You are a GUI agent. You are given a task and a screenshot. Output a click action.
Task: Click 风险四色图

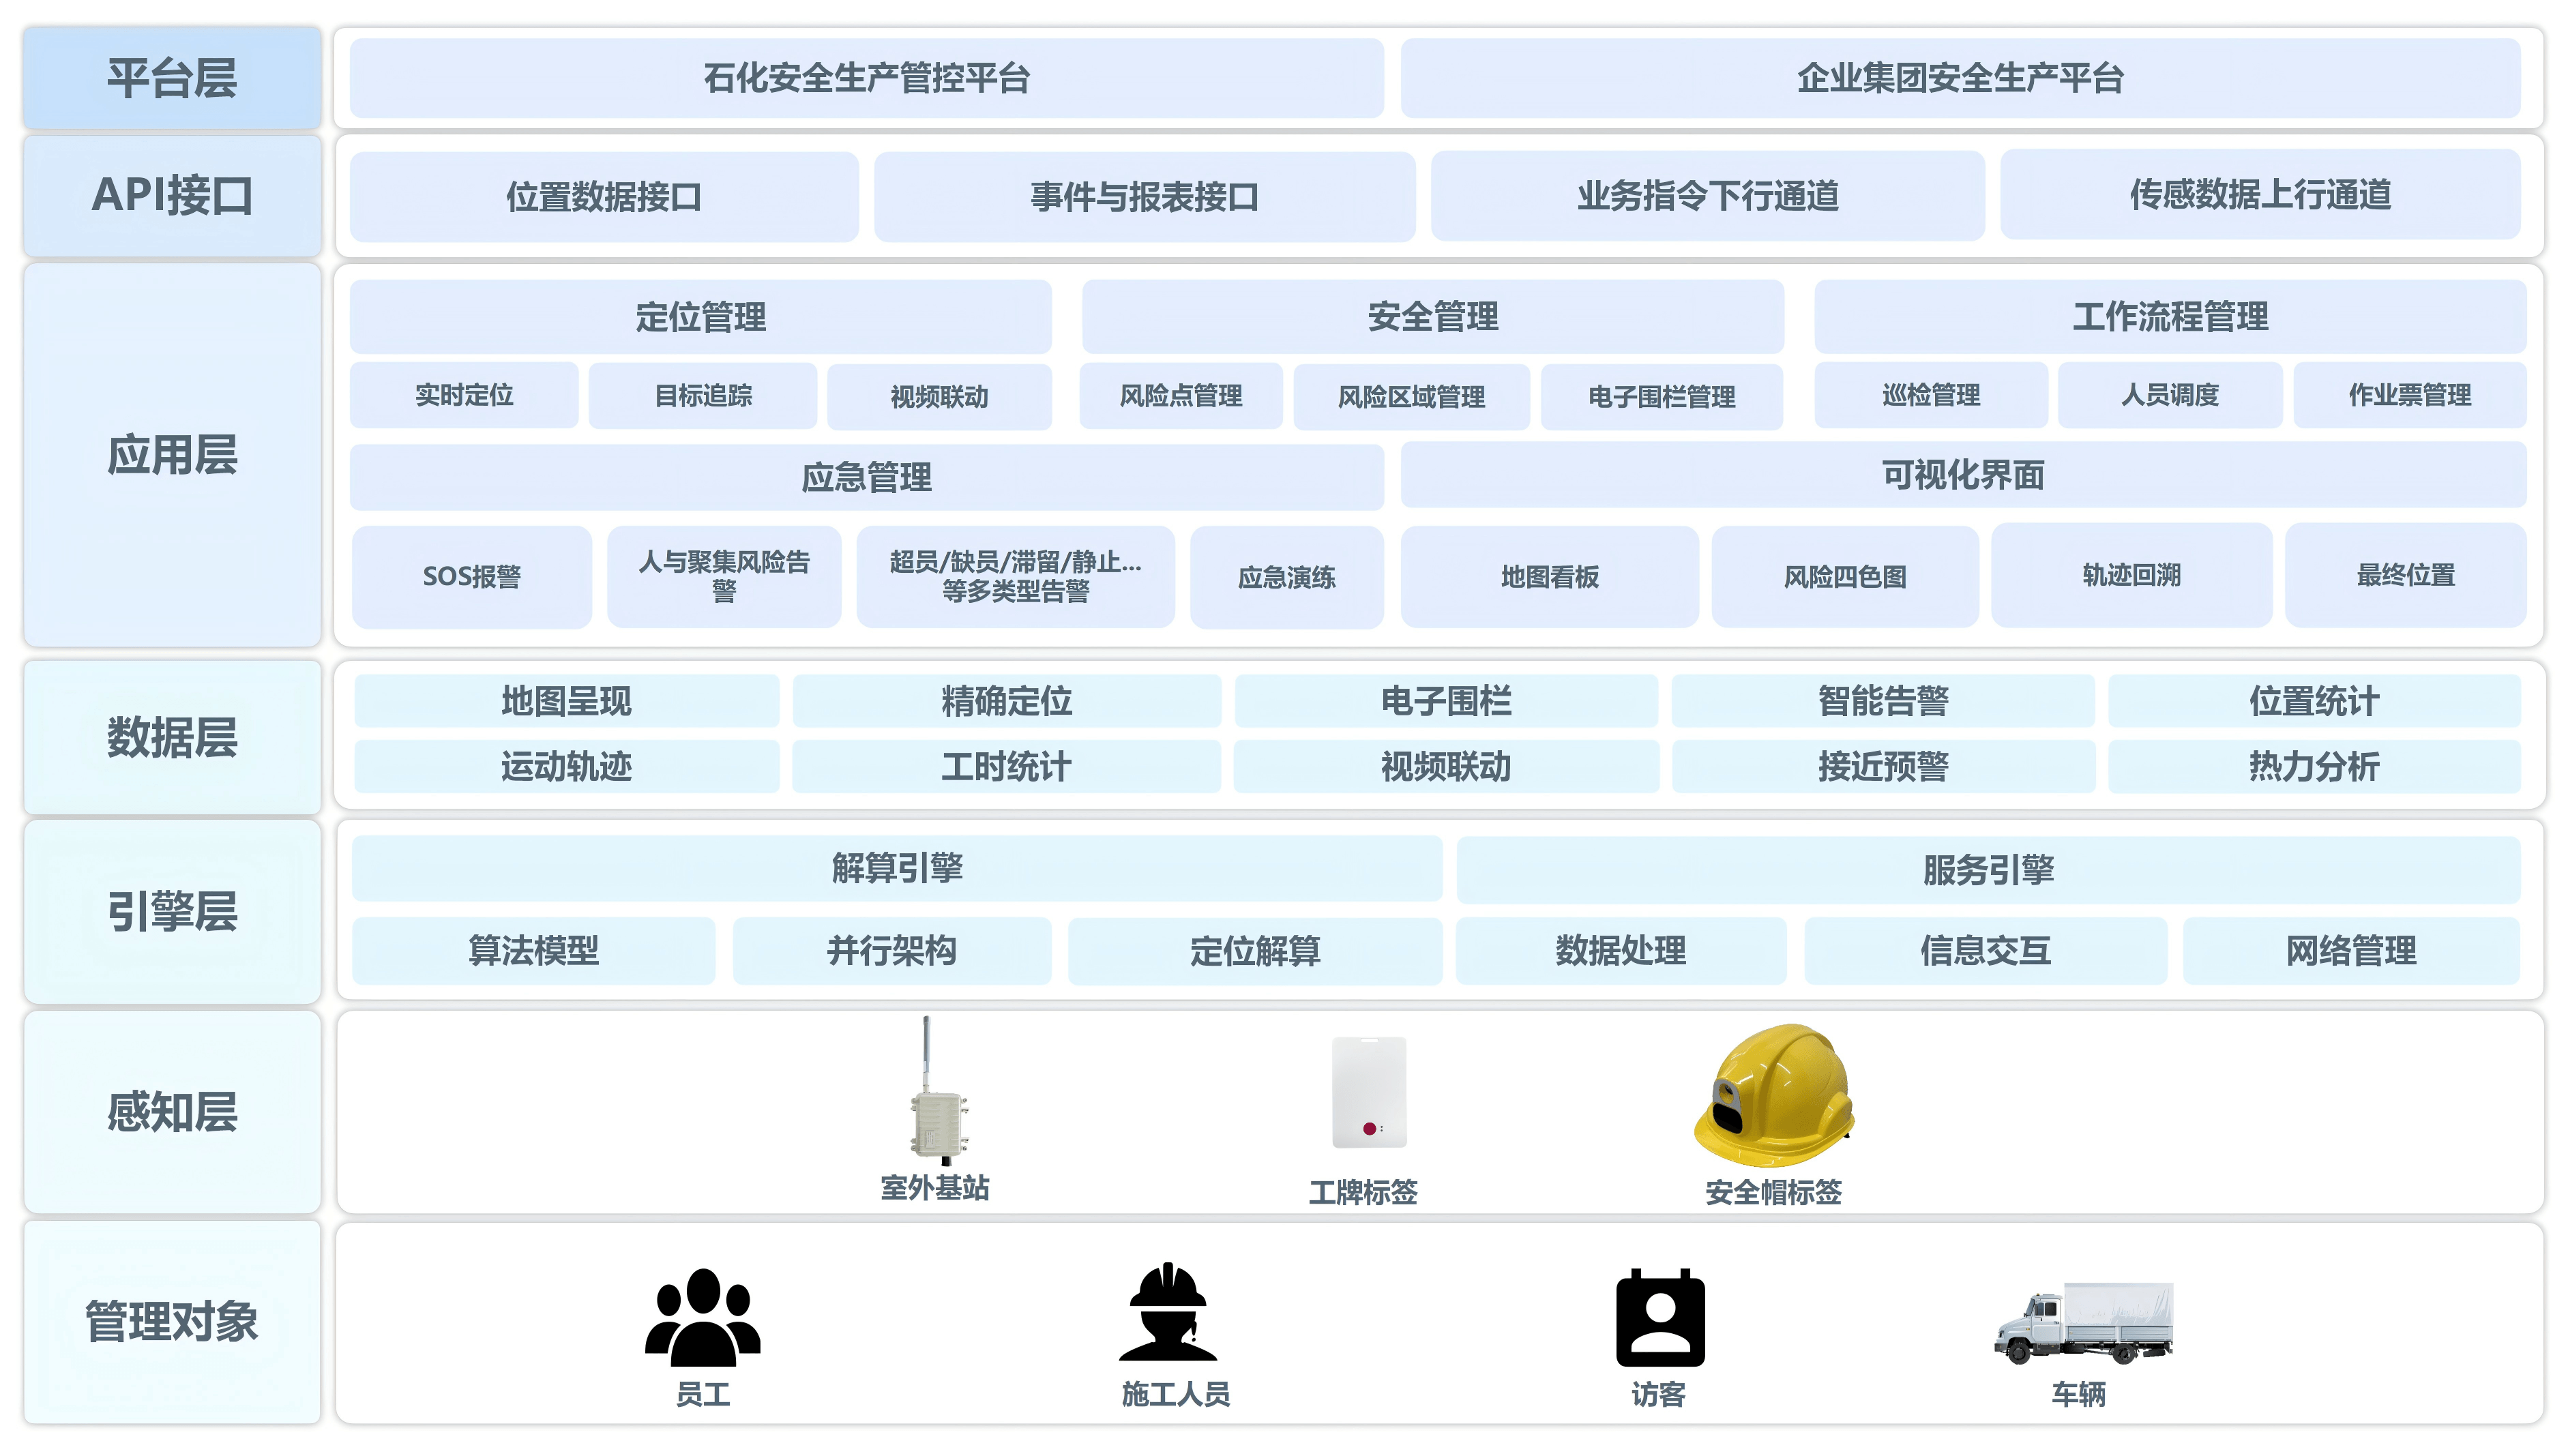pos(1845,577)
